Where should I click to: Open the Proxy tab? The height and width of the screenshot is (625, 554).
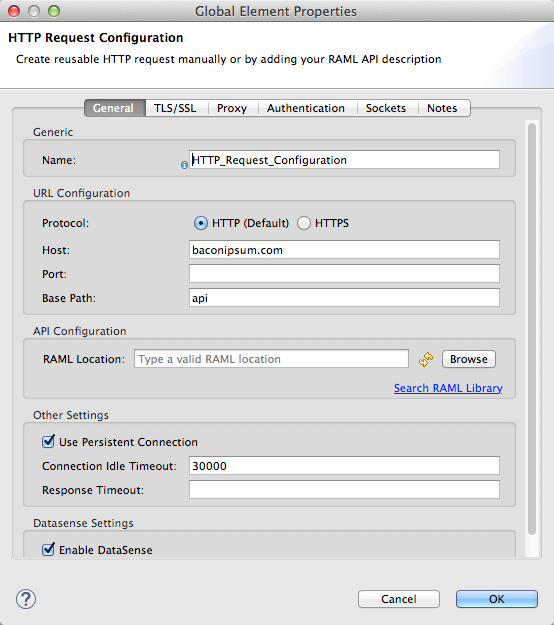click(232, 108)
